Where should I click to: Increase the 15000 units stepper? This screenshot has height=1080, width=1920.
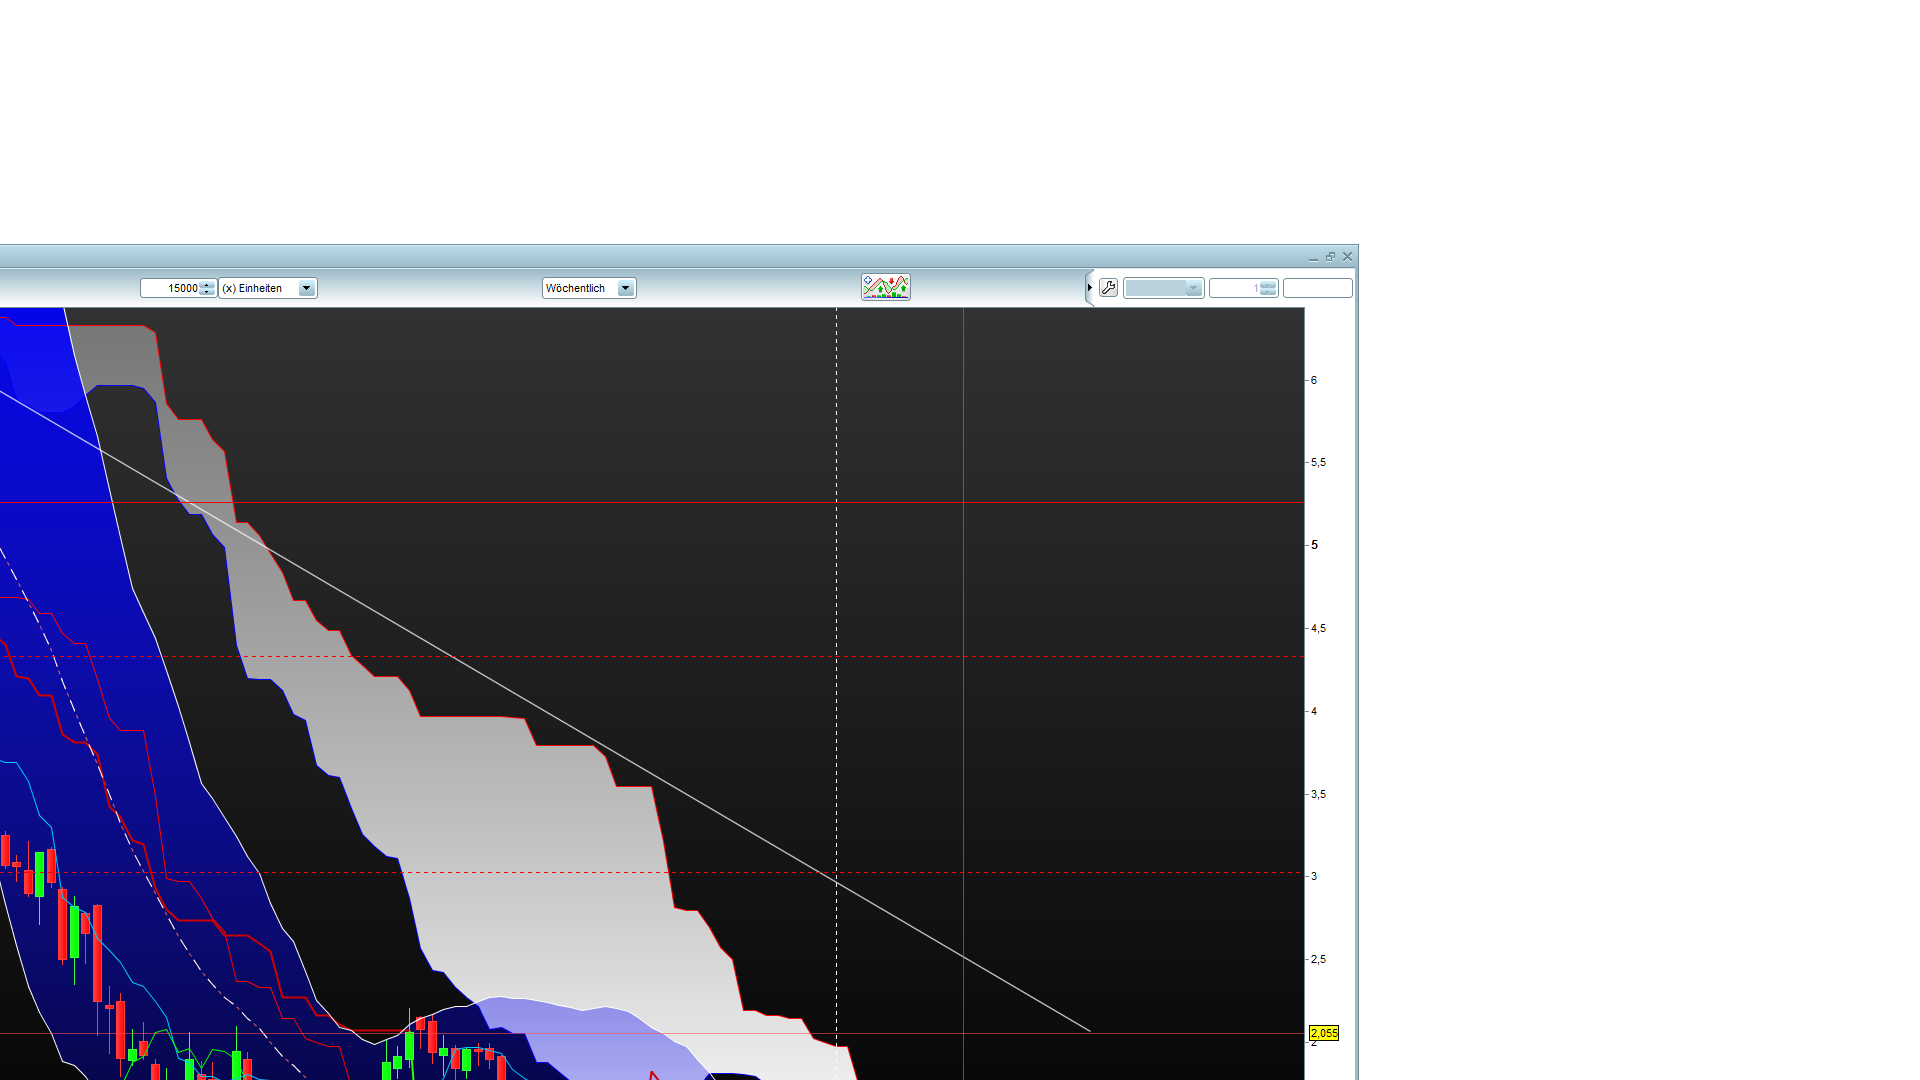click(x=207, y=284)
